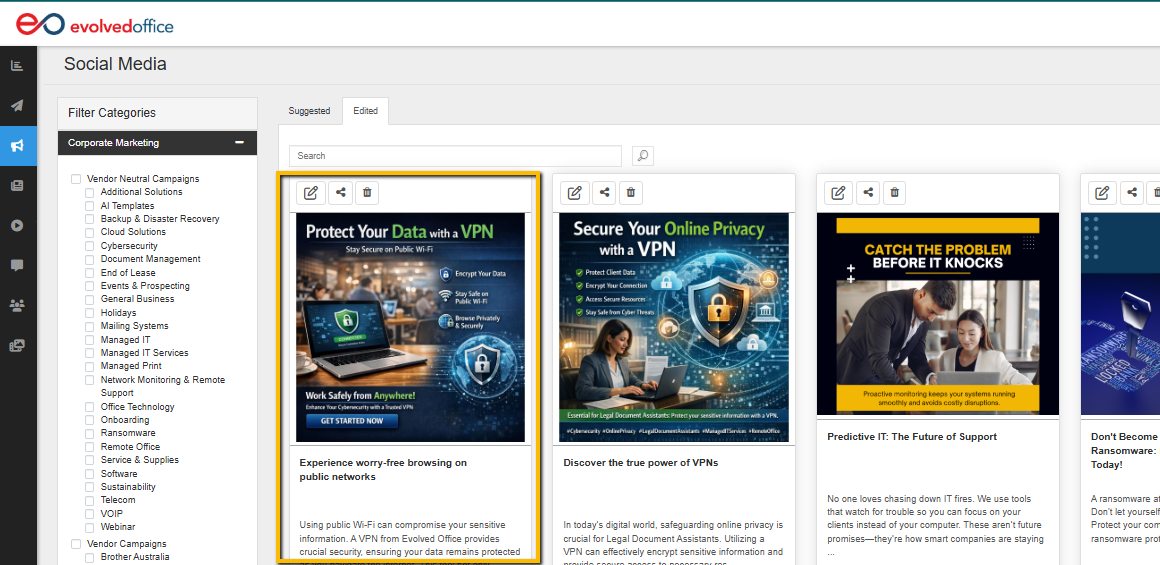Open the users group sidebar icon
The width and height of the screenshot is (1160, 565).
17,305
